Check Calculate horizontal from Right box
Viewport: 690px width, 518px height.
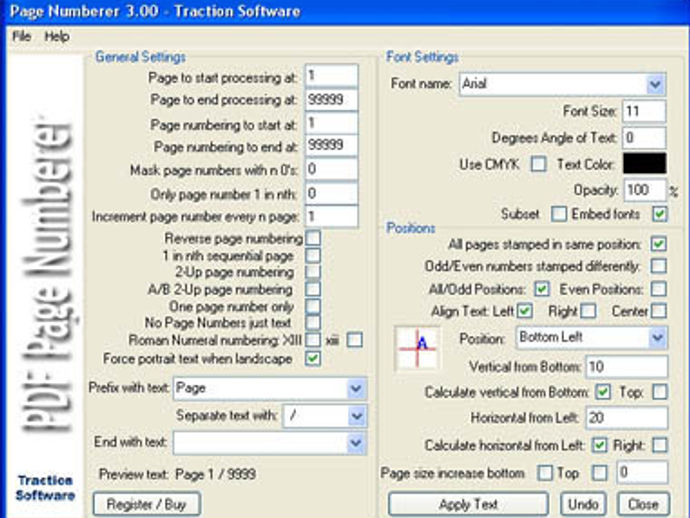[x=660, y=445]
